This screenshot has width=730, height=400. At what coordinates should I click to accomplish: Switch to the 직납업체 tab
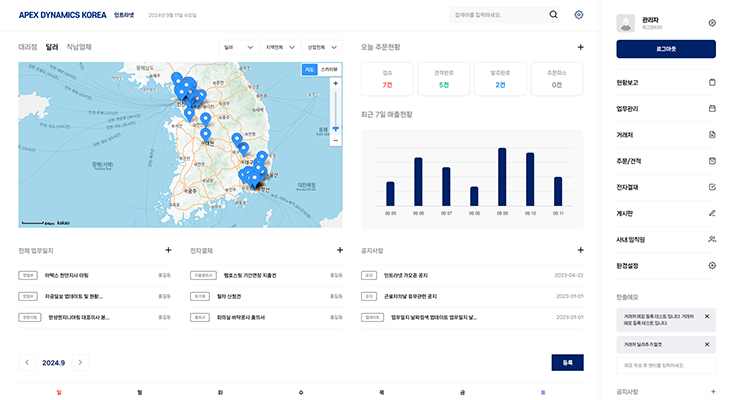[x=79, y=47]
